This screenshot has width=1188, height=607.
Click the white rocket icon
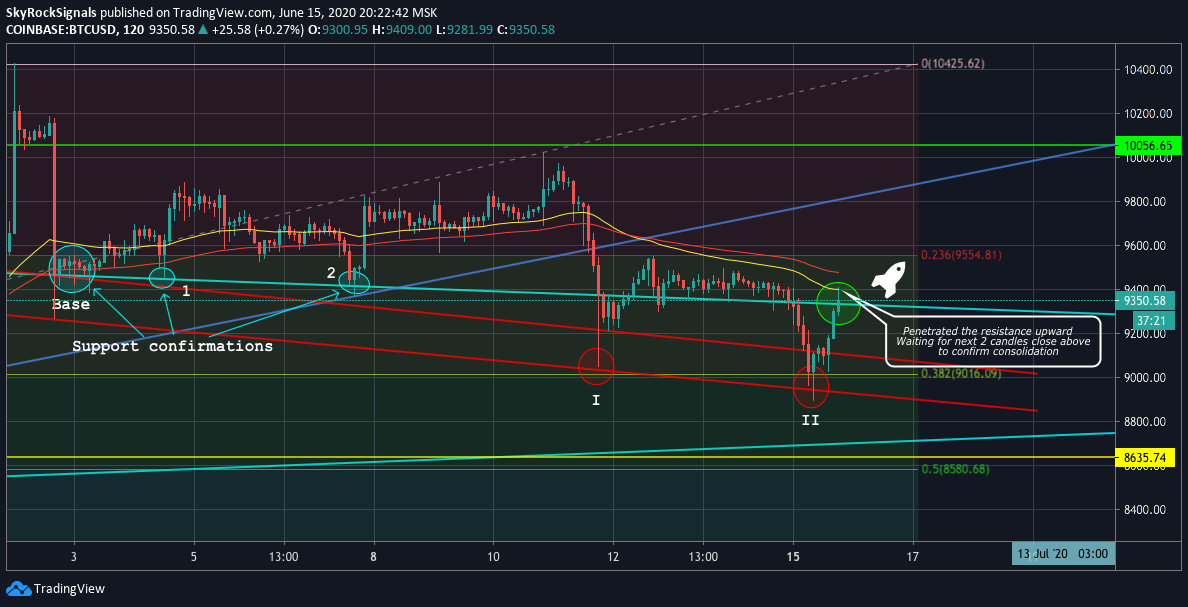[x=889, y=279]
